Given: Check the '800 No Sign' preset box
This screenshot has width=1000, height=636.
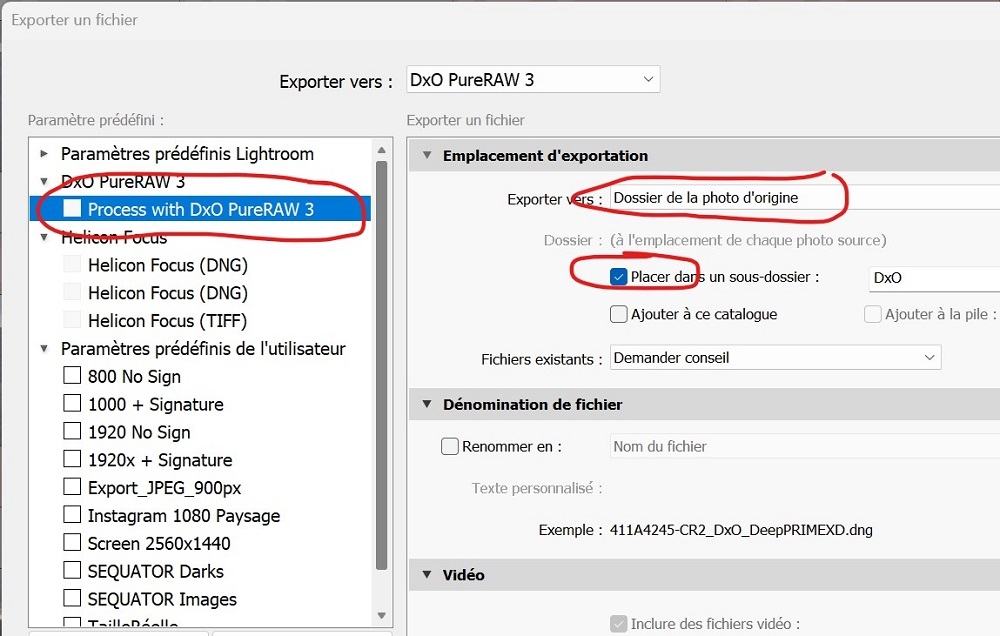Looking at the screenshot, I should pyautogui.click(x=72, y=376).
